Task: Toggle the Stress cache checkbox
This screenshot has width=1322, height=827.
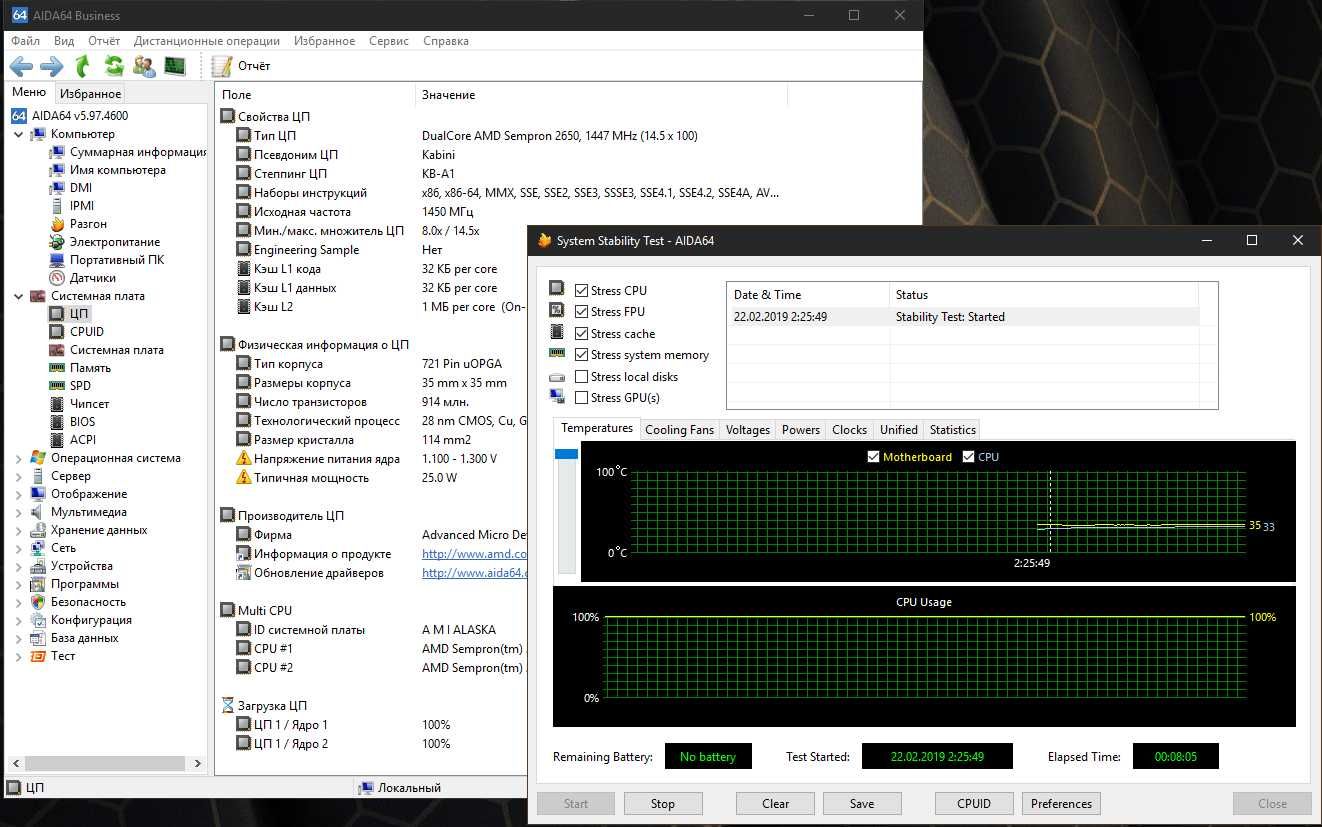Action: (x=582, y=334)
